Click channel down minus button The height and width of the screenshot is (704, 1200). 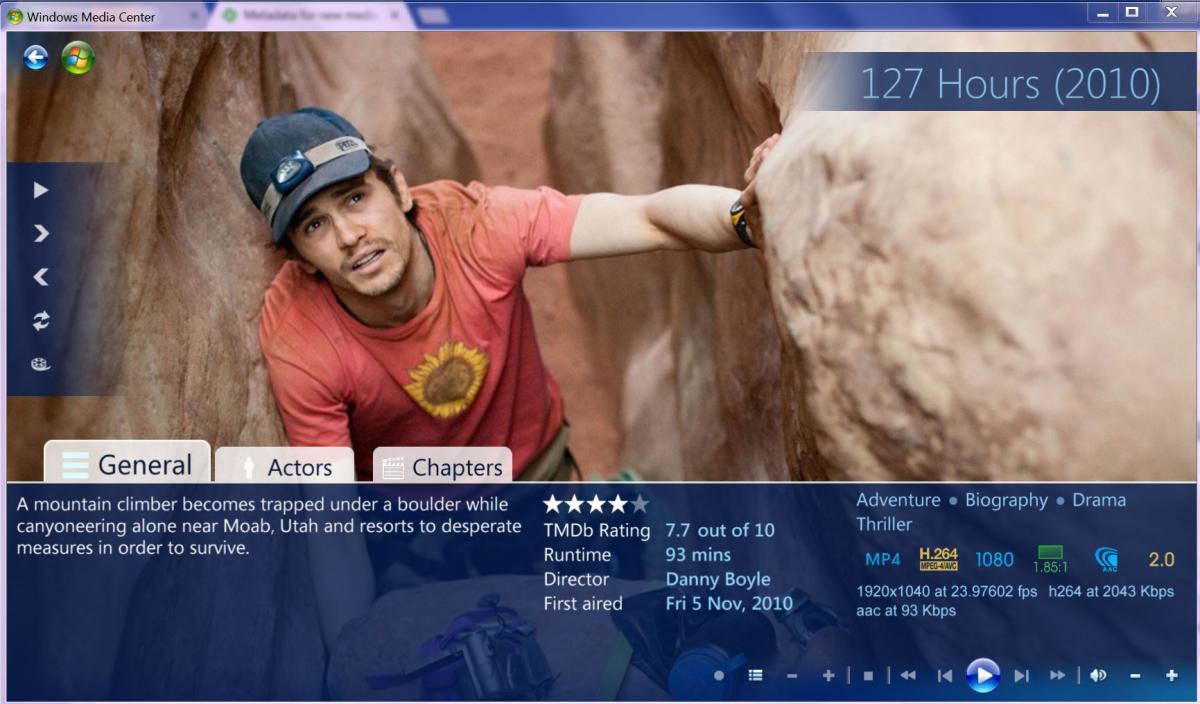pos(792,676)
